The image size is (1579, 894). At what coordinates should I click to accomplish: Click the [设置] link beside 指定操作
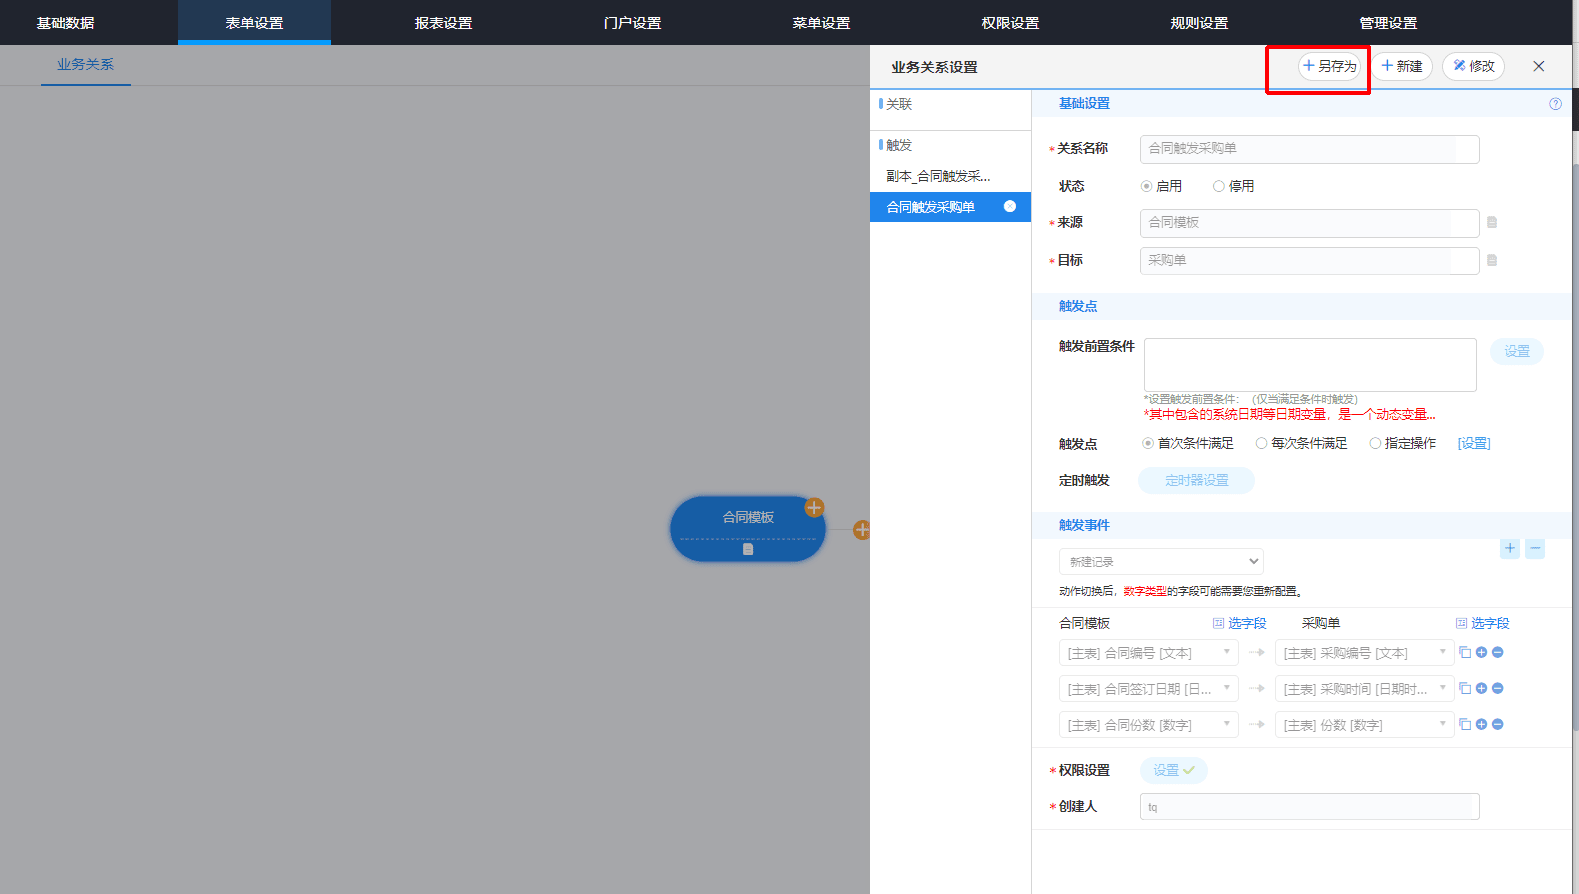click(x=1474, y=443)
